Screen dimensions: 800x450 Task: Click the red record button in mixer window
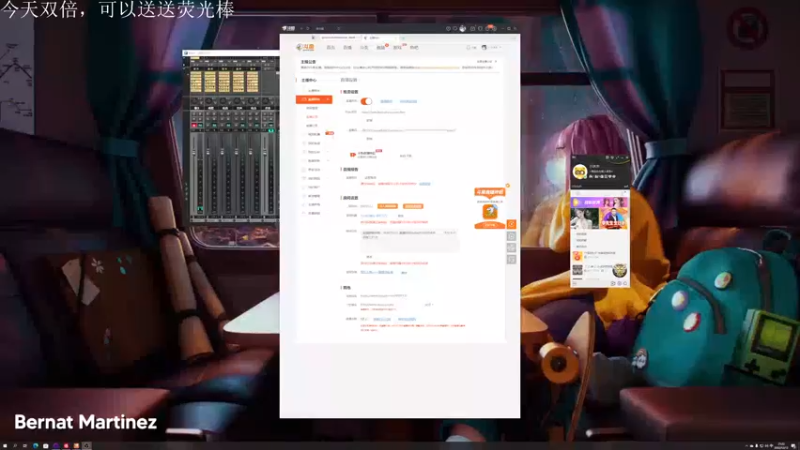tap(194, 125)
